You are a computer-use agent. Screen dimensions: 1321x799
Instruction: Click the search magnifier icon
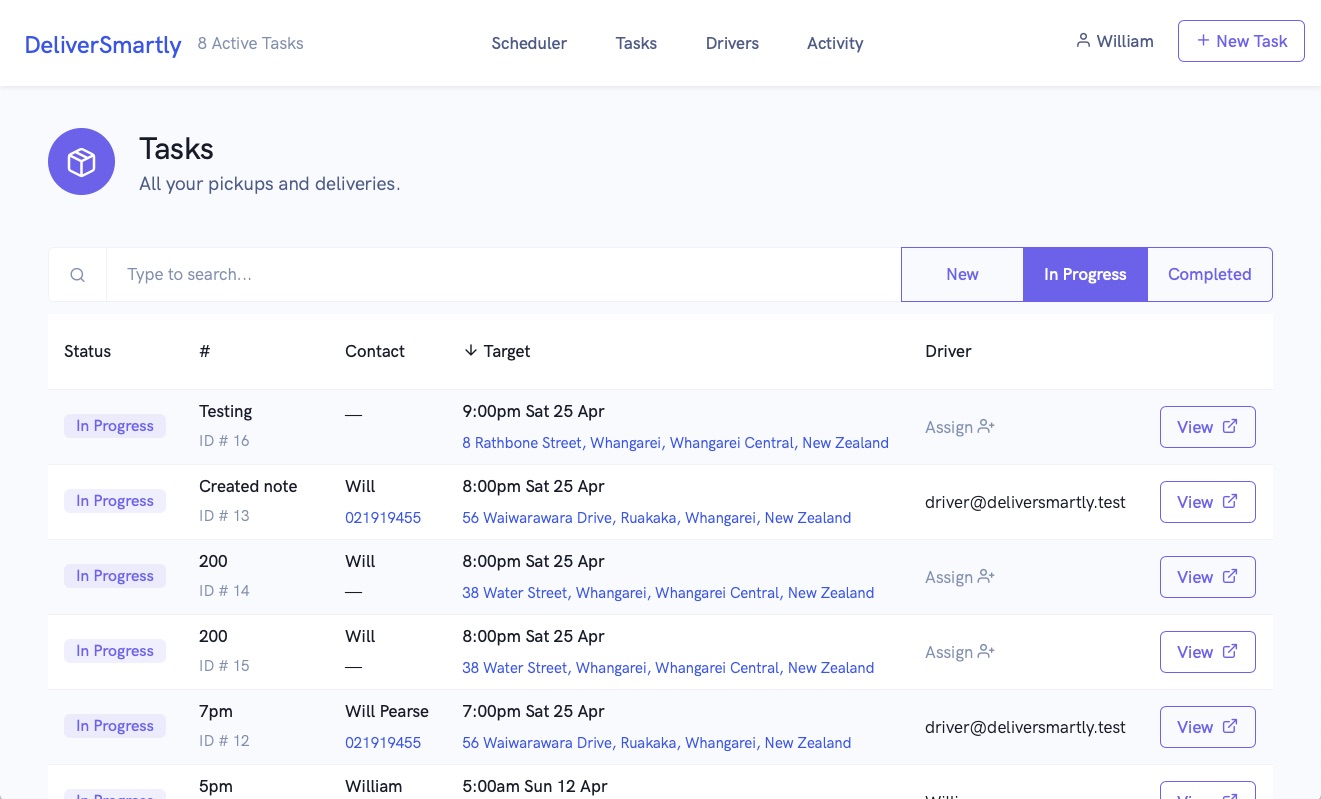[x=77, y=275]
